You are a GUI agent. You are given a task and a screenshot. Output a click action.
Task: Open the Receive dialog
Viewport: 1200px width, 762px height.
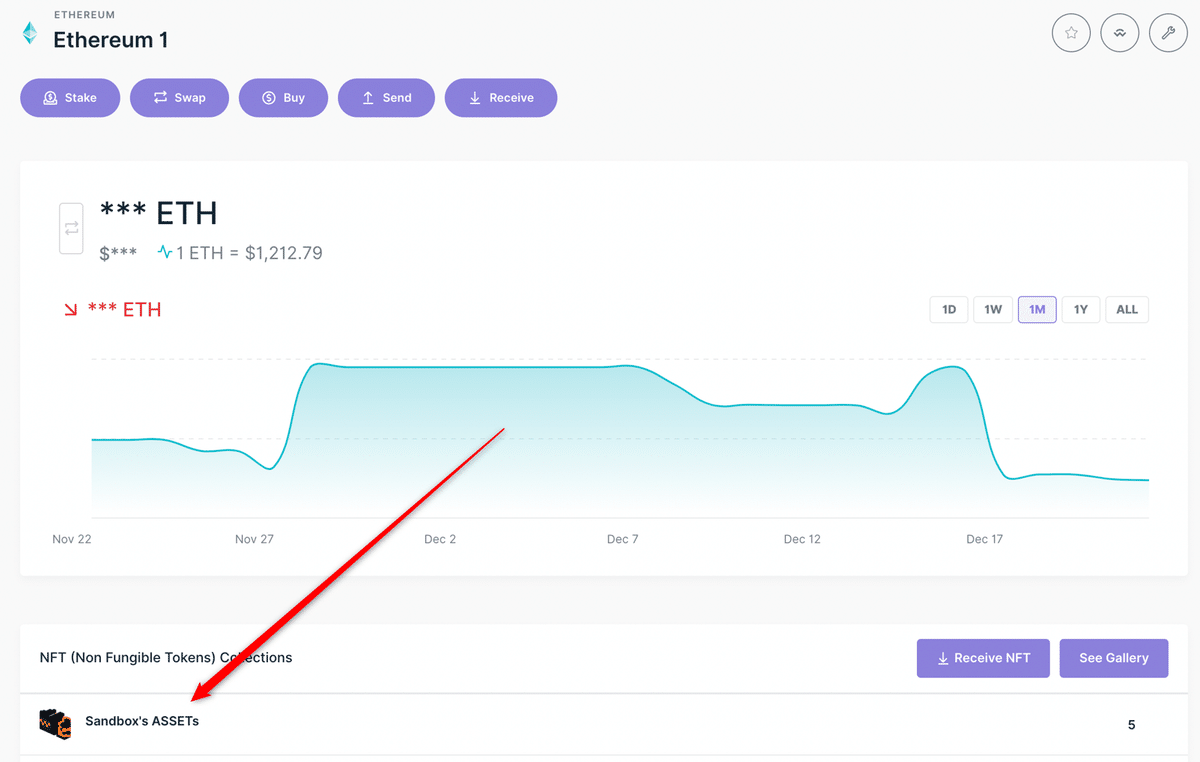pyautogui.click(x=500, y=98)
